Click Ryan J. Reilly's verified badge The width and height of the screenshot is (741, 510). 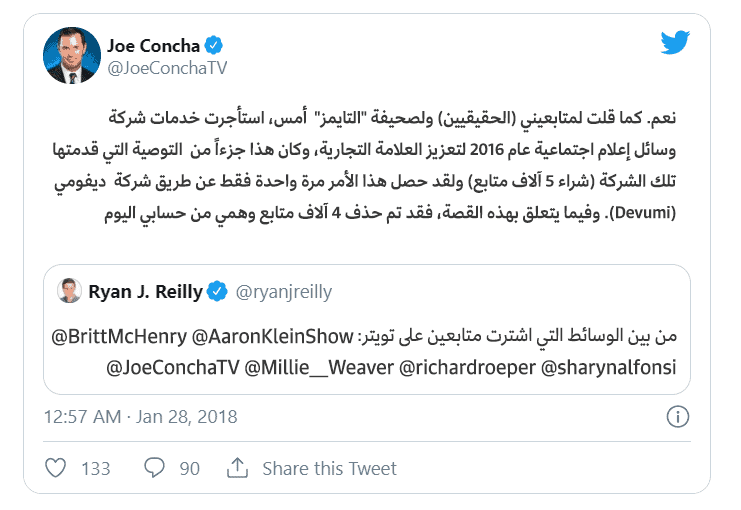(x=218, y=292)
